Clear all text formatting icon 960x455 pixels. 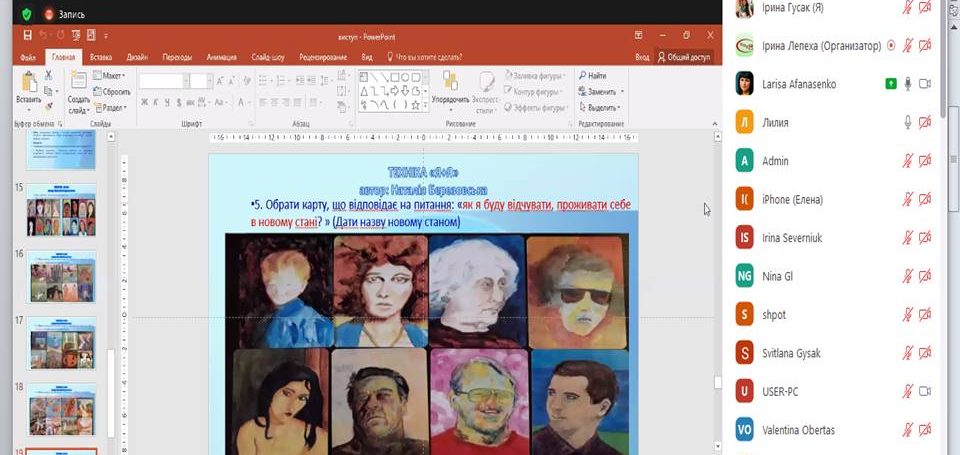pos(247,81)
